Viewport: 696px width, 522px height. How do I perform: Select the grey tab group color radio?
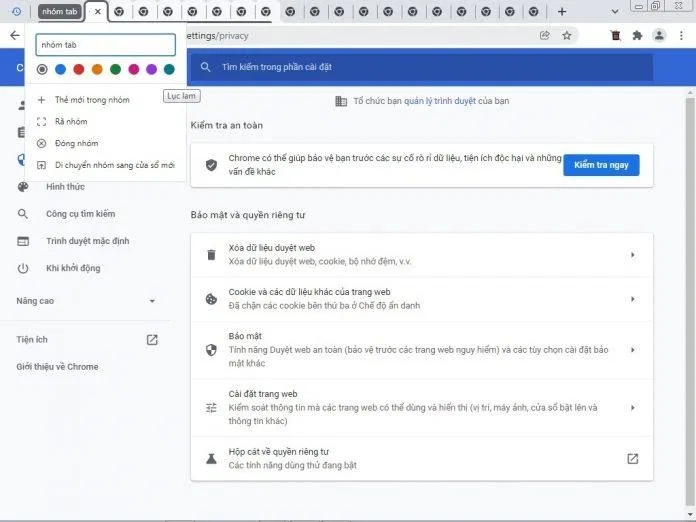tap(42, 69)
